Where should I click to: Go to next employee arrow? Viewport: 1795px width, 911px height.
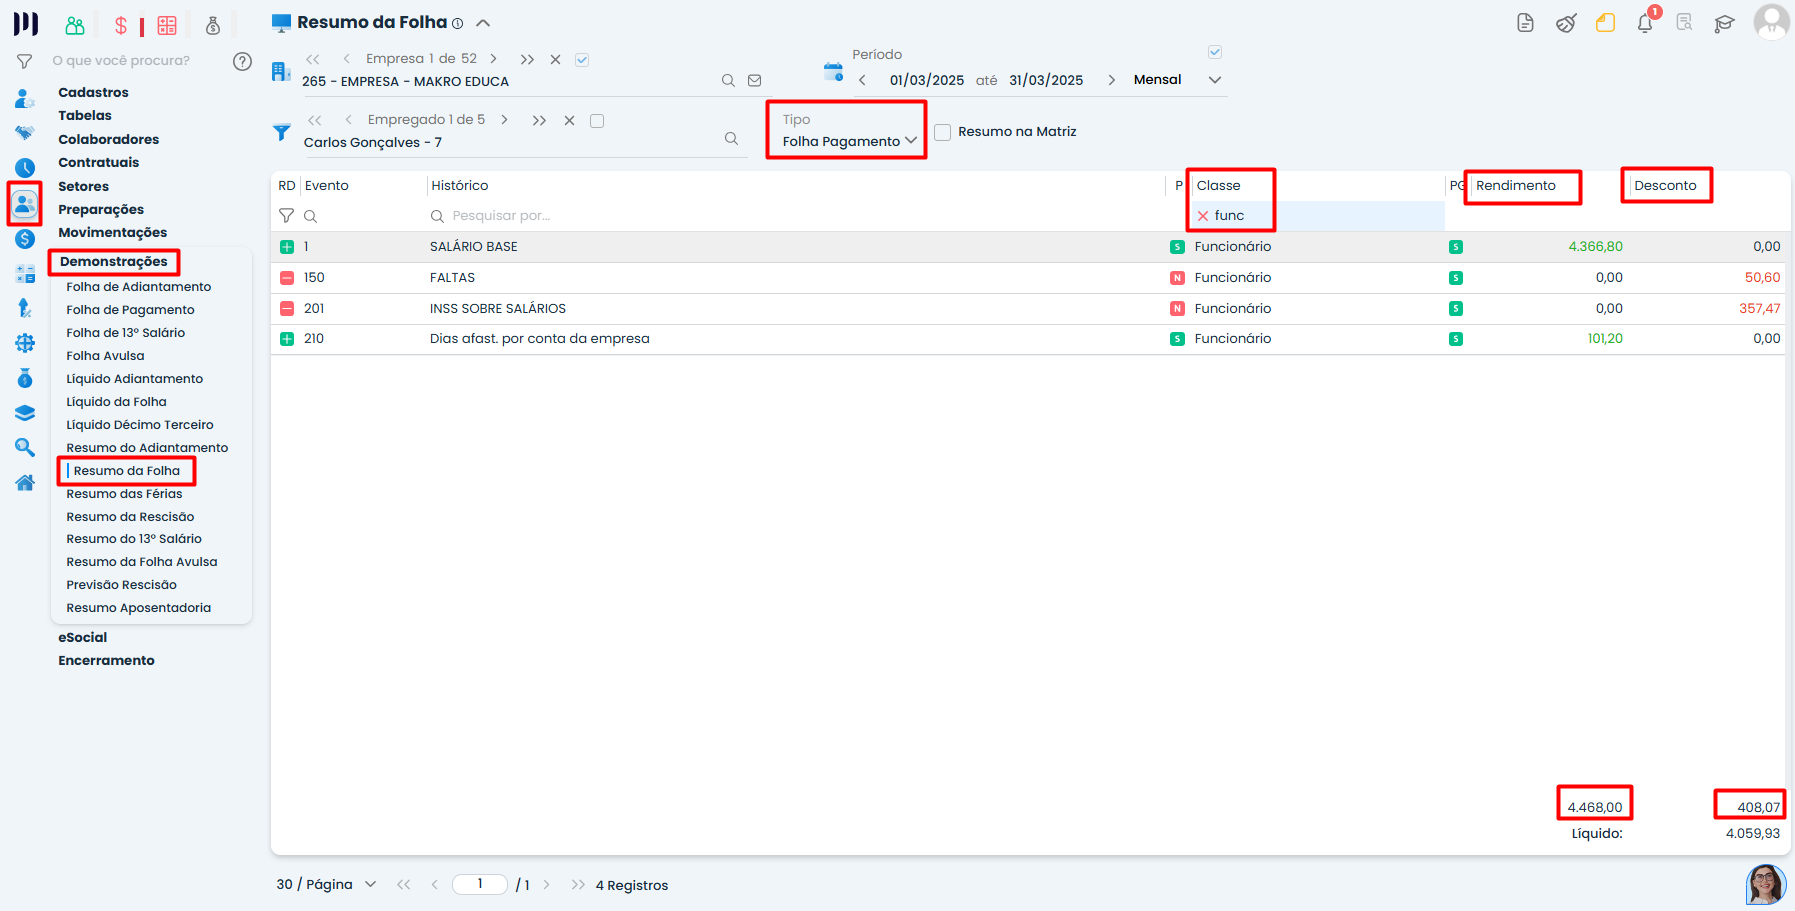504,120
